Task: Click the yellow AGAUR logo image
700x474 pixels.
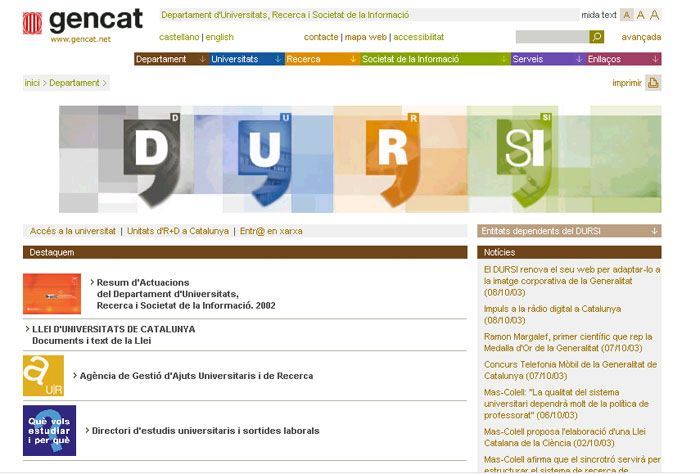Action: [43, 375]
